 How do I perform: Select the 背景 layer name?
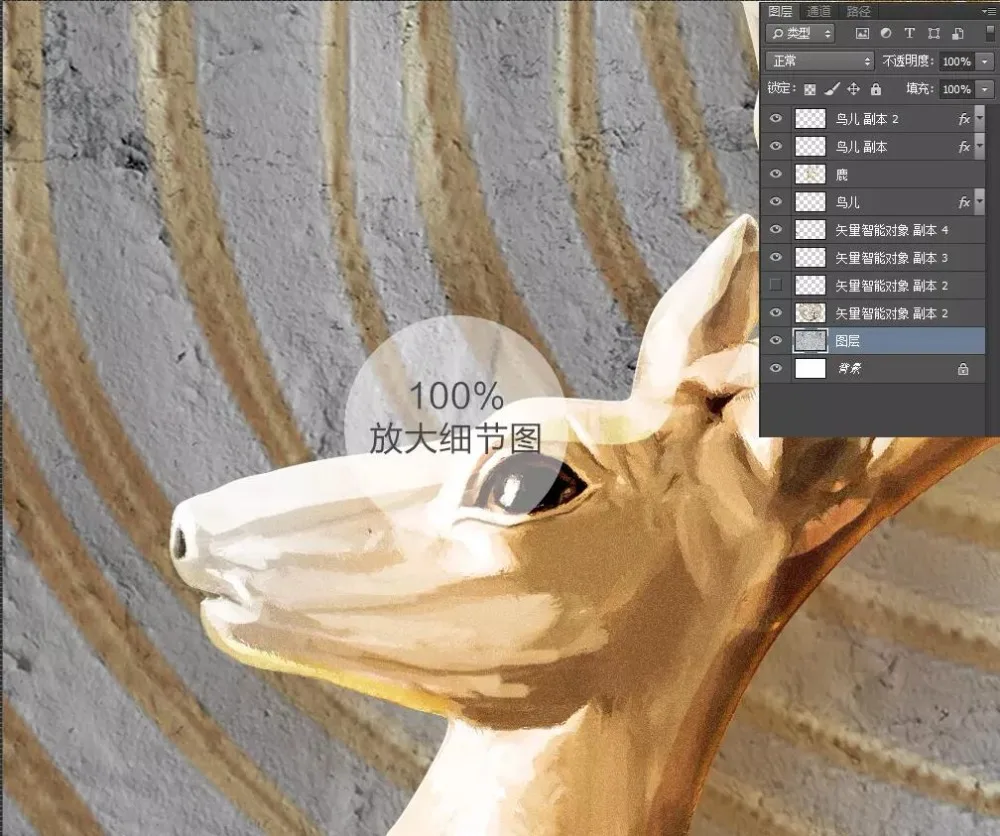(x=849, y=369)
